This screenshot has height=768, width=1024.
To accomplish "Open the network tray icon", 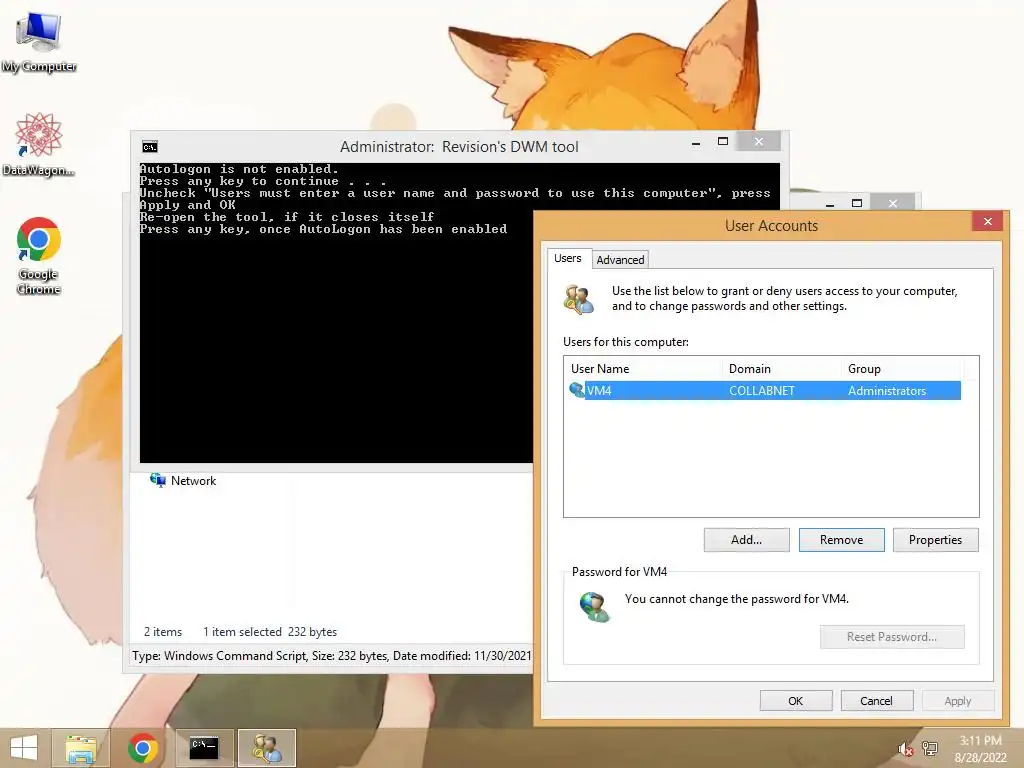I will (929, 749).
